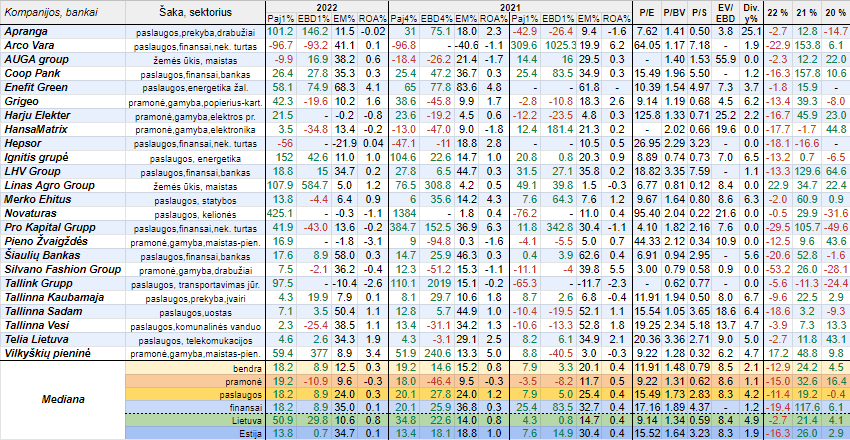Select the P/E column header
The image size is (850, 440).
click(x=649, y=12)
